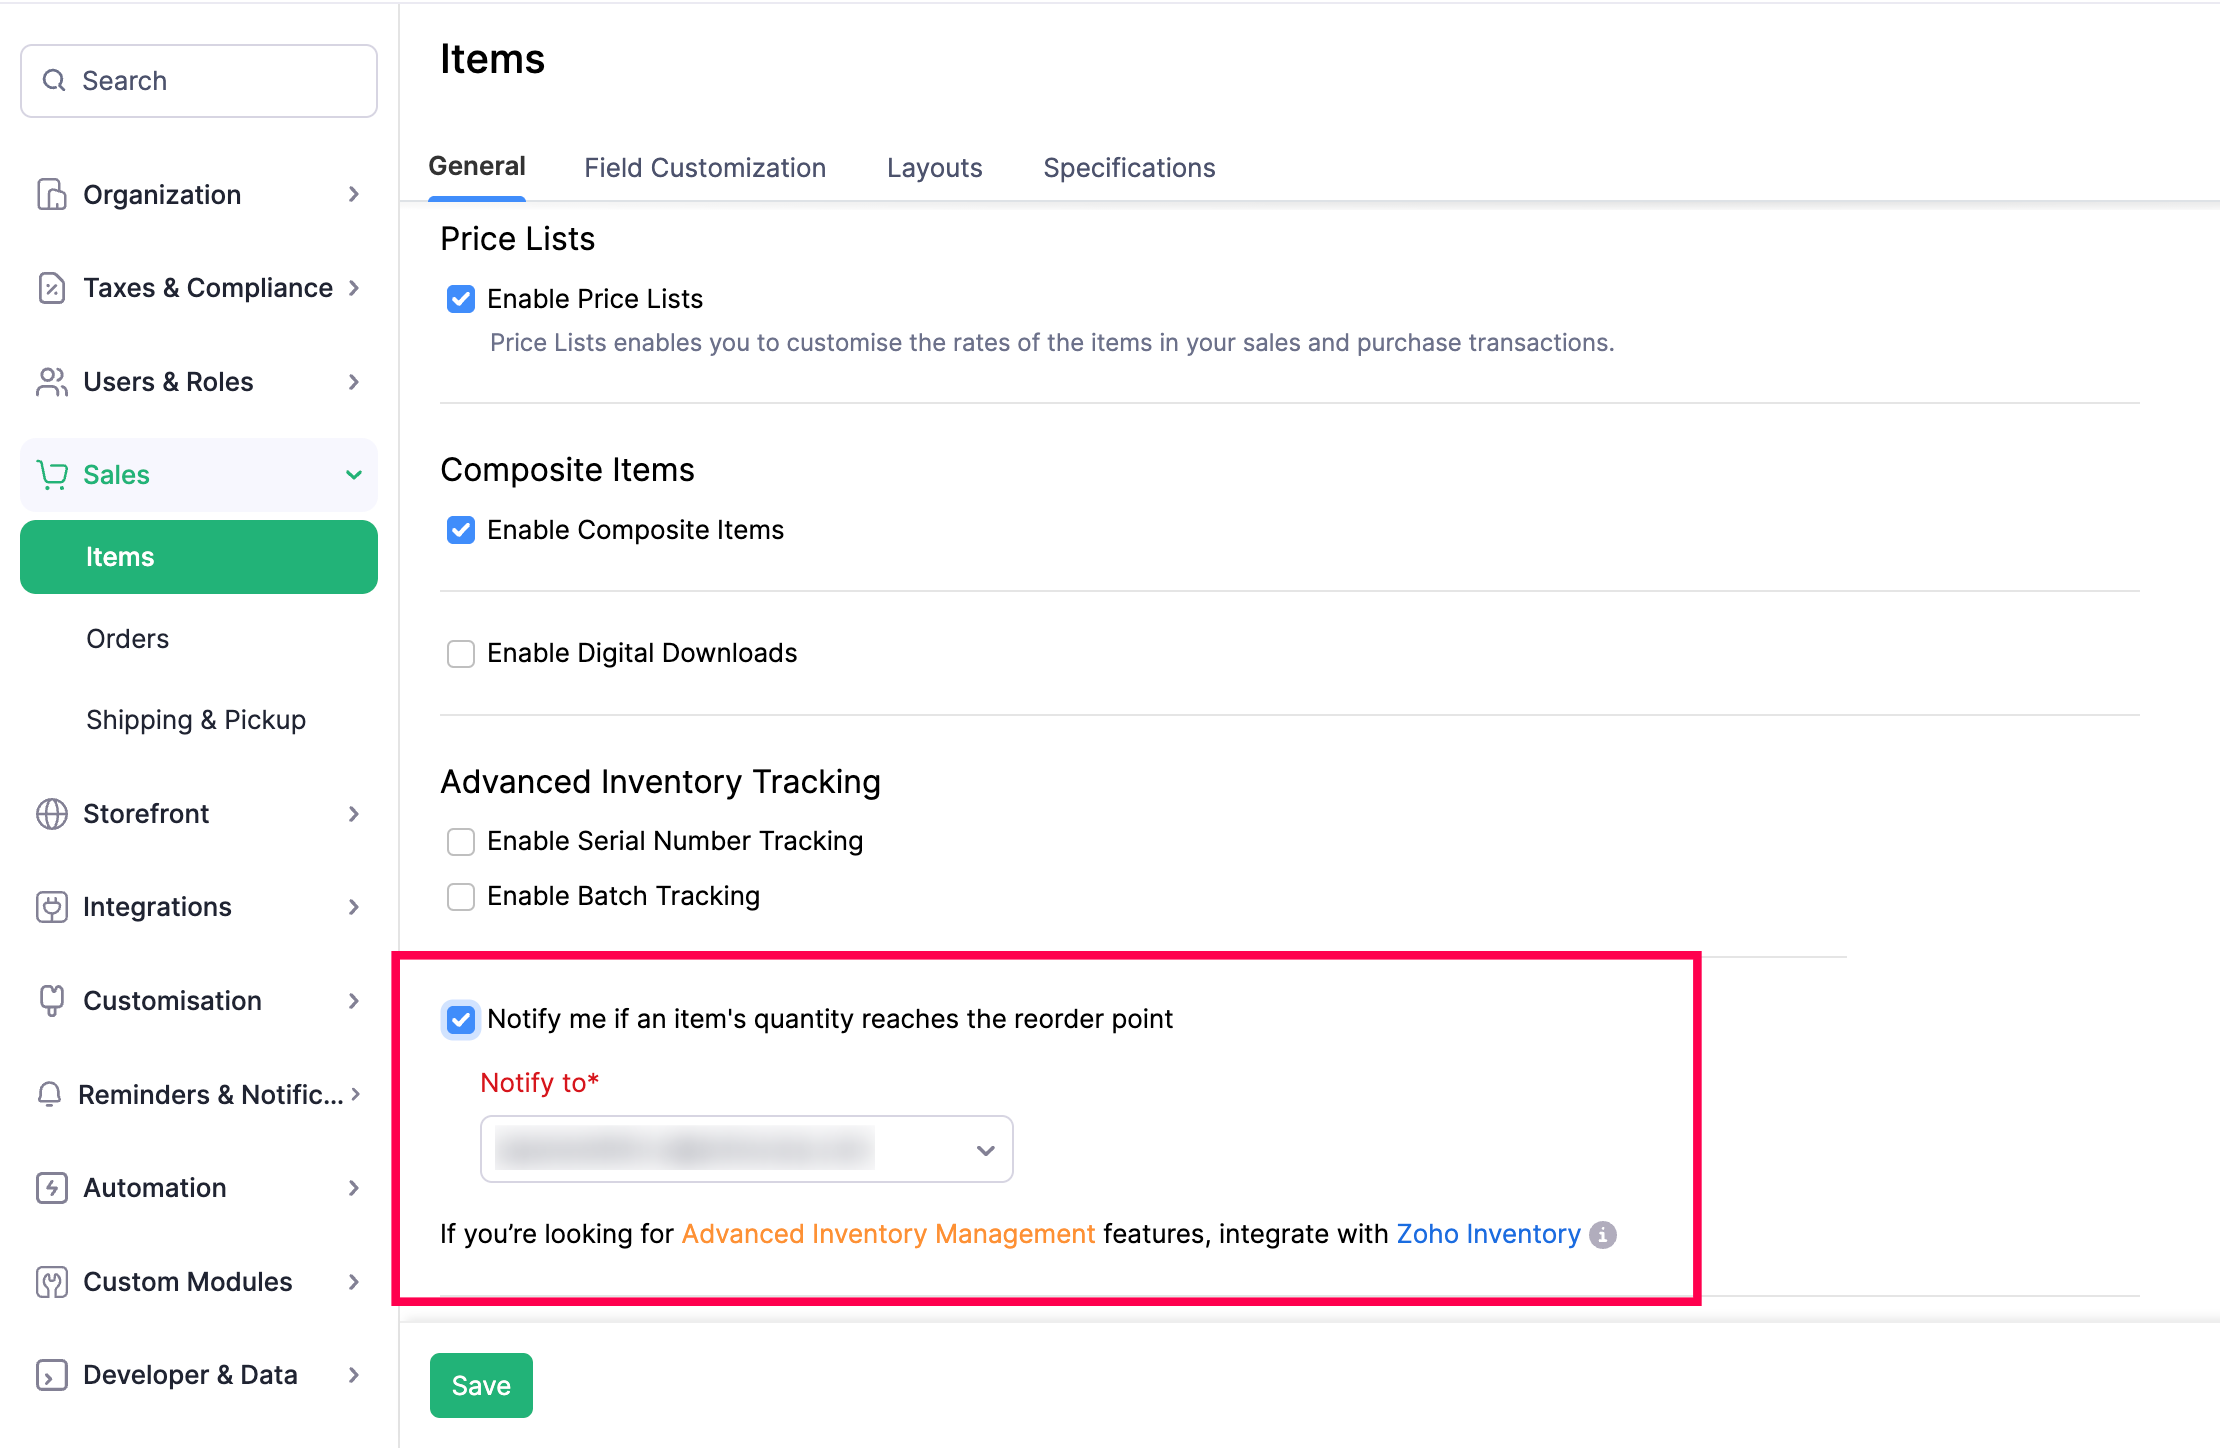Viewport: 2220px width, 1448px height.
Task: Click the Reminders bell icon
Action: [49, 1094]
